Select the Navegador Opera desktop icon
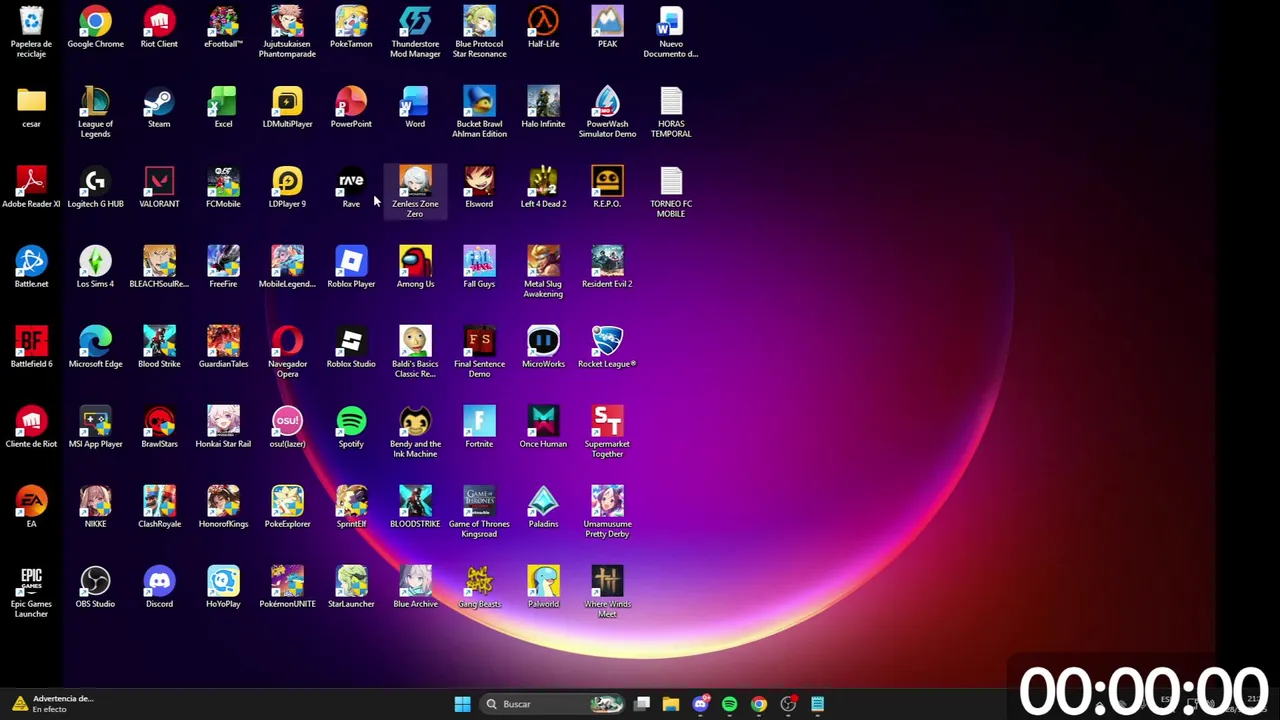 pyautogui.click(x=287, y=352)
